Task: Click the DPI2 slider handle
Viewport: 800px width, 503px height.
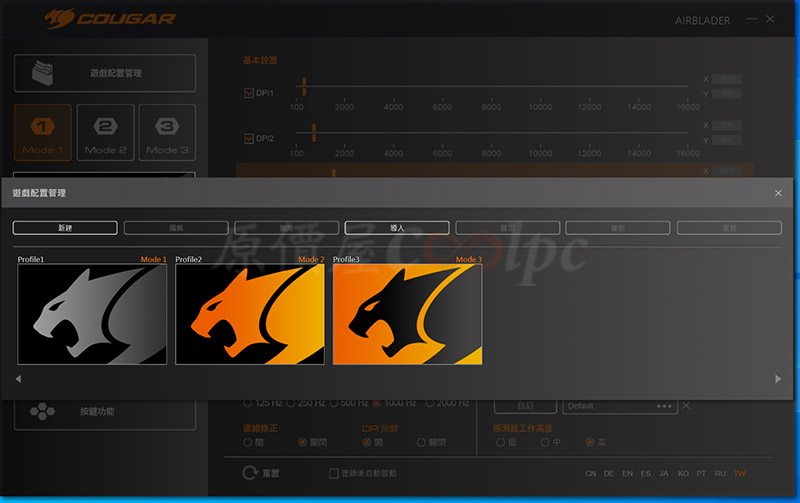Action: [x=314, y=133]
